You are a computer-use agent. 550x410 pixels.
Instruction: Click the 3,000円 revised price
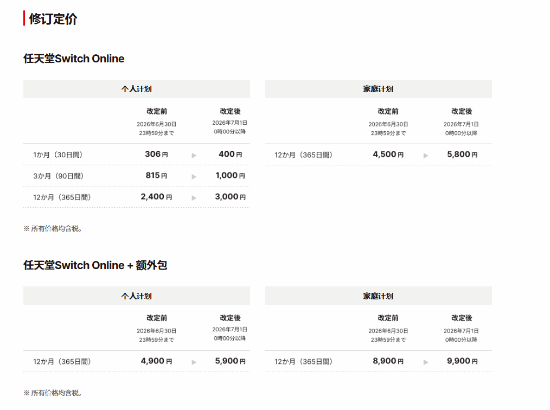pyautogui.click(x=230, y=196)
